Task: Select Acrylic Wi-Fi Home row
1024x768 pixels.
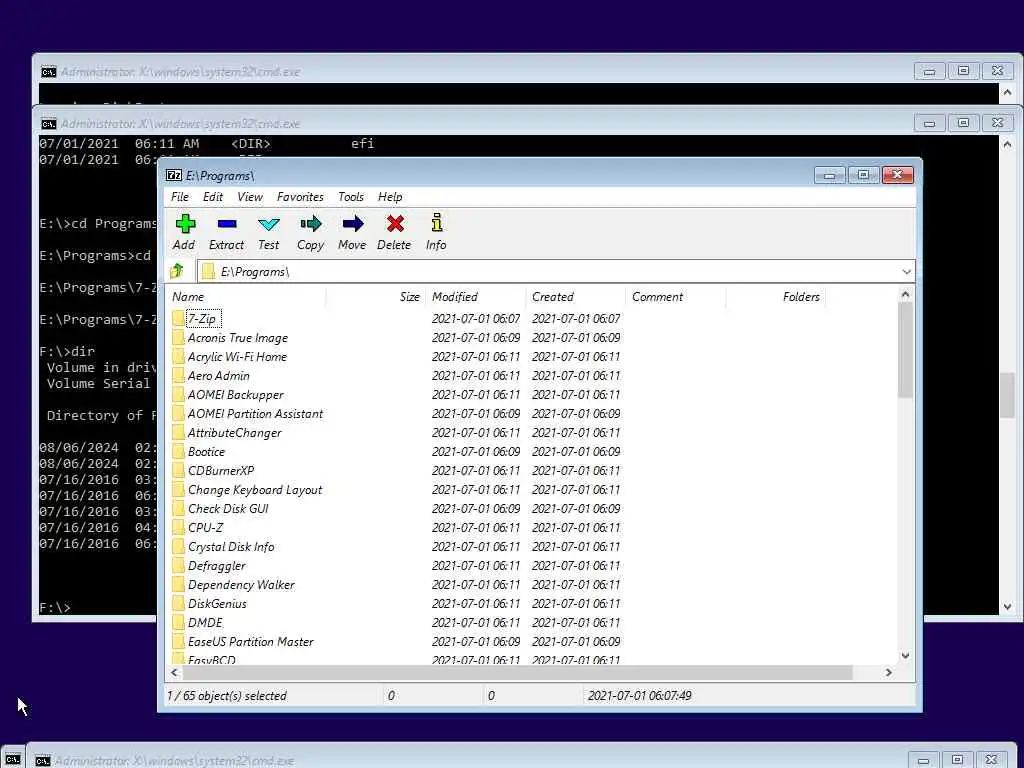Action: click(532, 357)
